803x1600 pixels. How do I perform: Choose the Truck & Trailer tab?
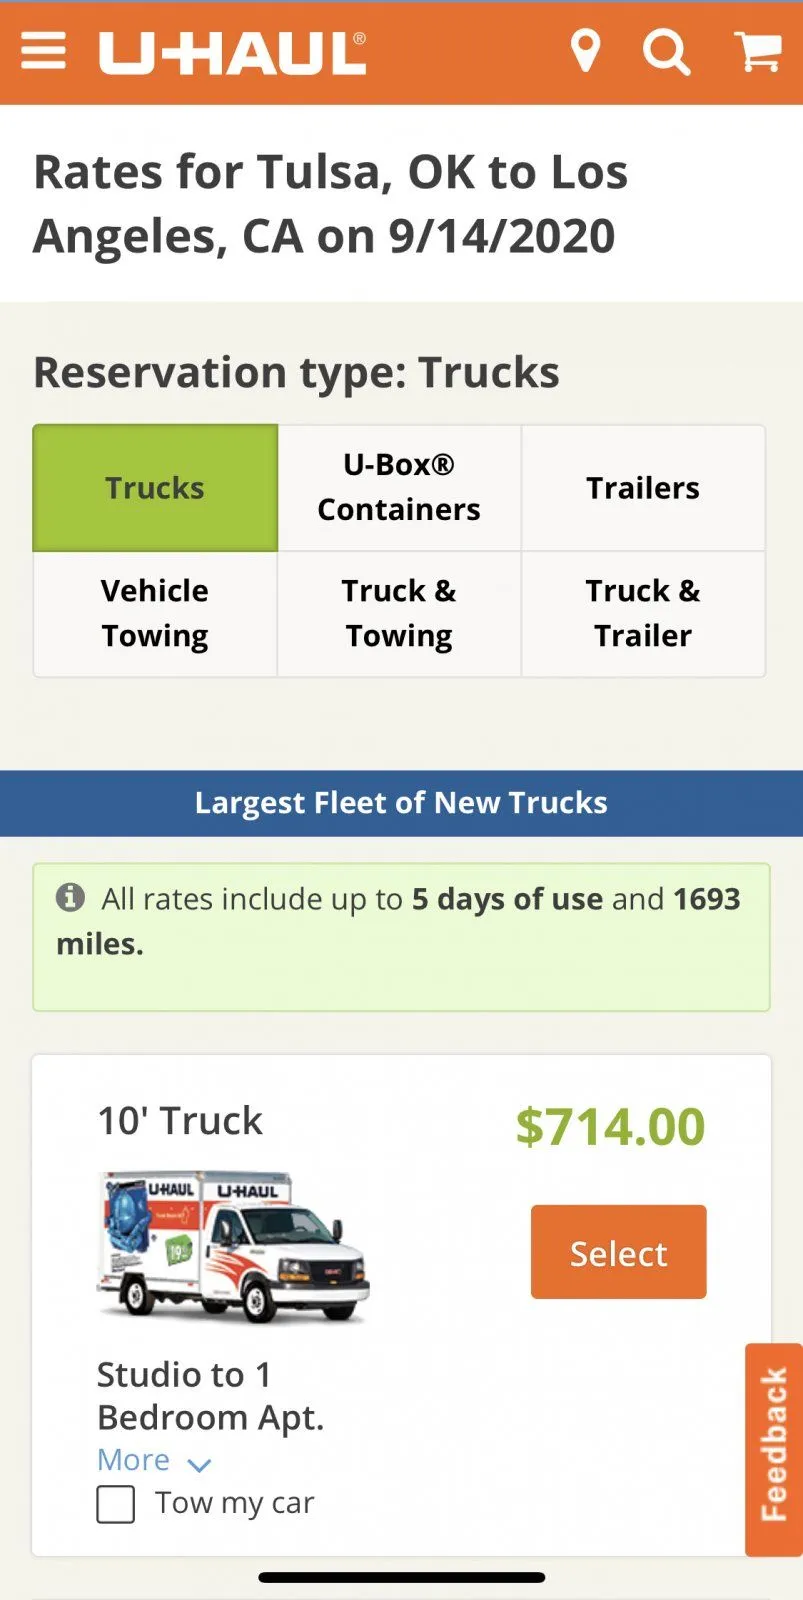pos(643,613)
